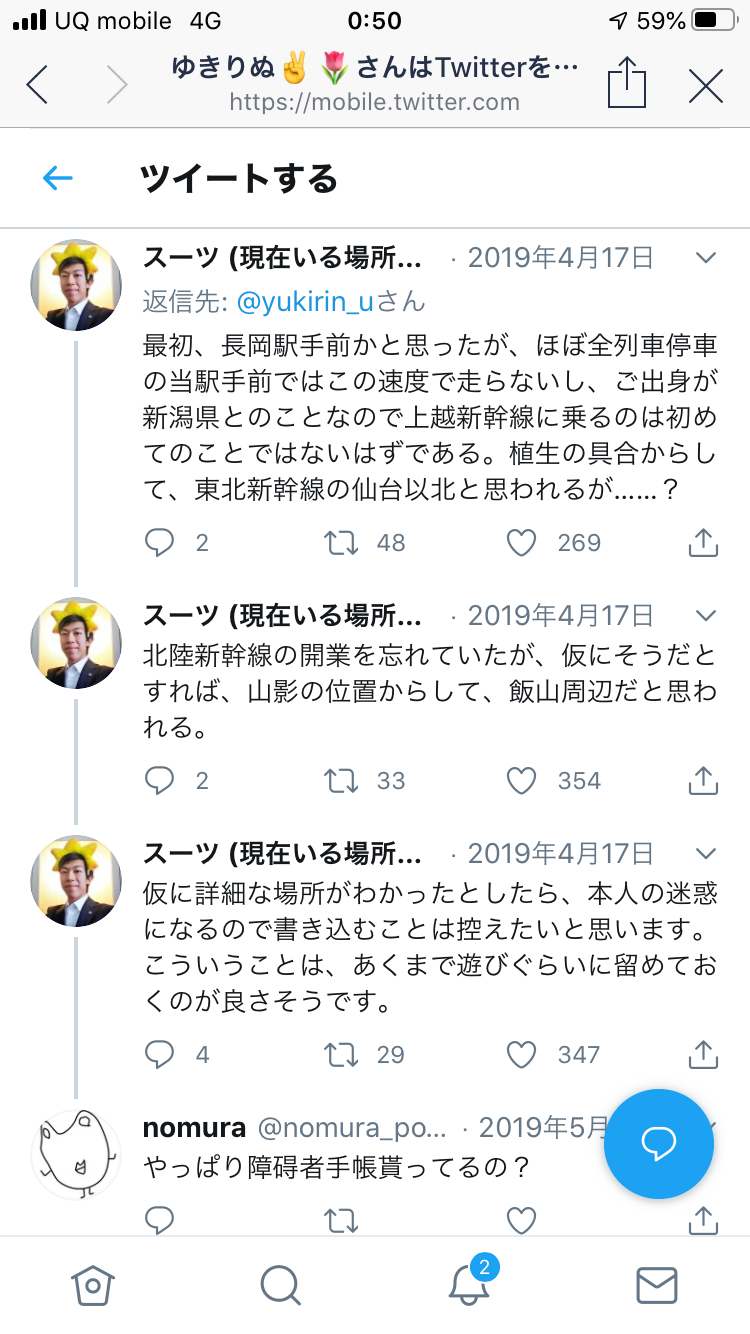Tap nomura's frog drawing avatar
The width and height of the screenshot is (750, 1334).
76,1153
